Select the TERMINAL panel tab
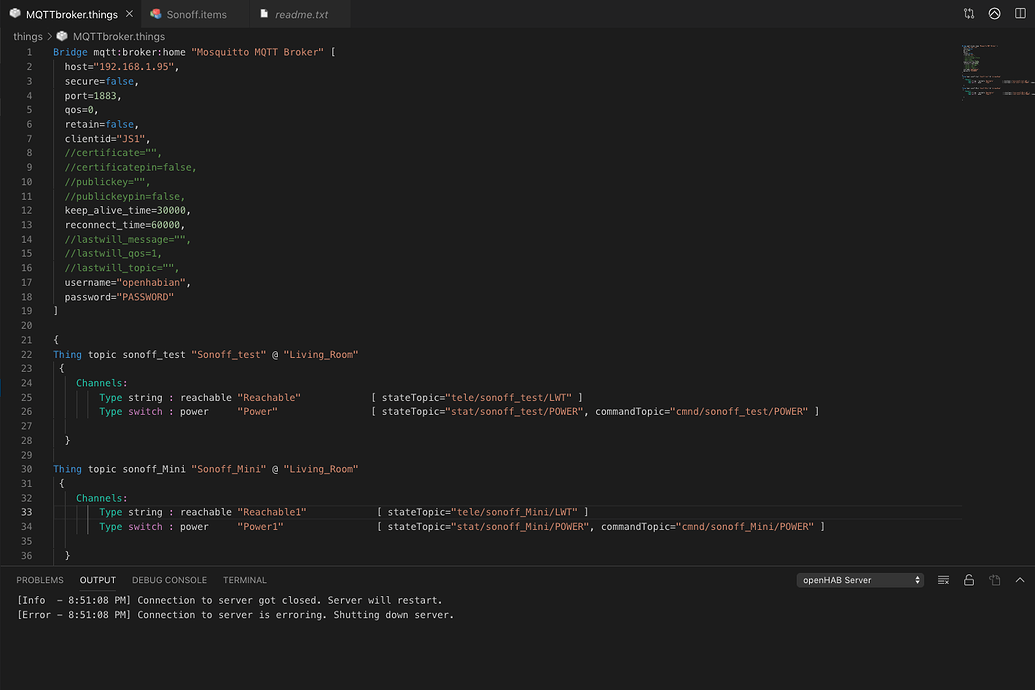Viewport: 1035px width, 690px height. (244, 579)
